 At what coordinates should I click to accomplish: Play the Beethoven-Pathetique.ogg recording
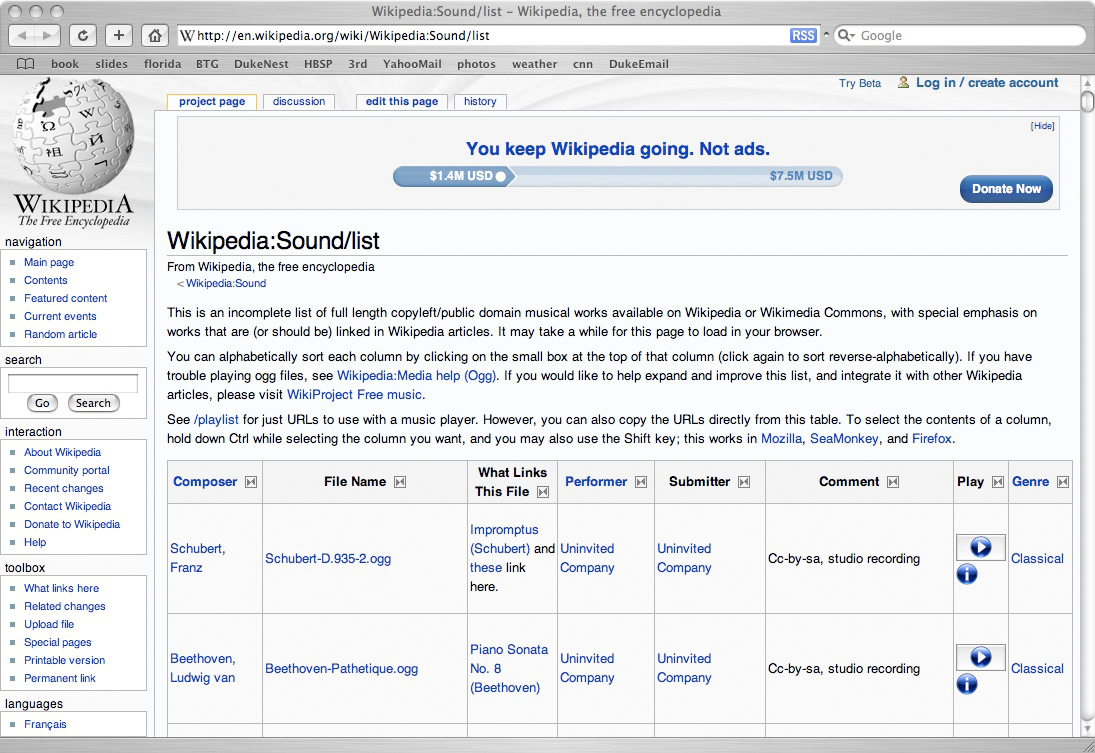pos(980,657)
